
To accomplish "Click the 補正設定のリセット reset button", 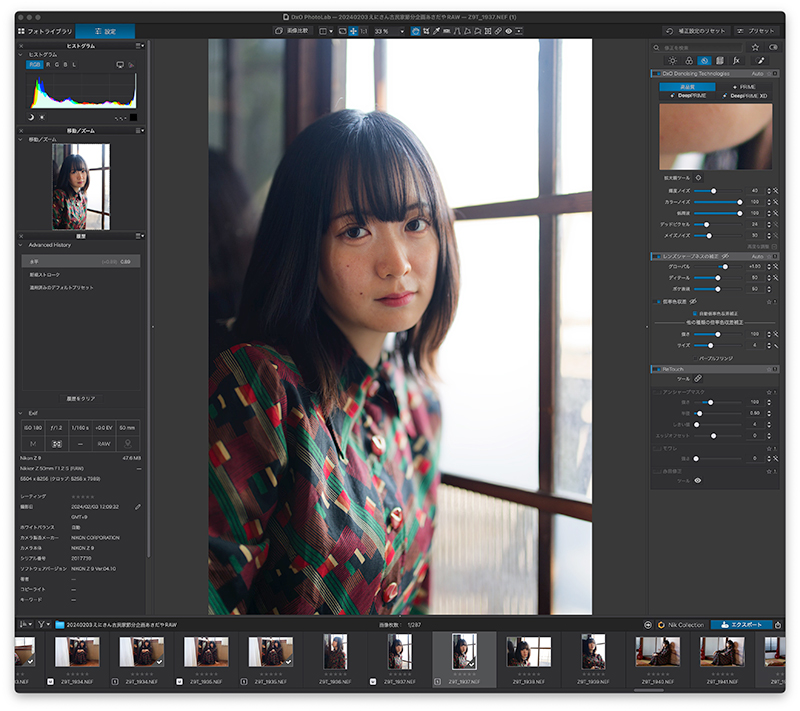I will (696, 31).
